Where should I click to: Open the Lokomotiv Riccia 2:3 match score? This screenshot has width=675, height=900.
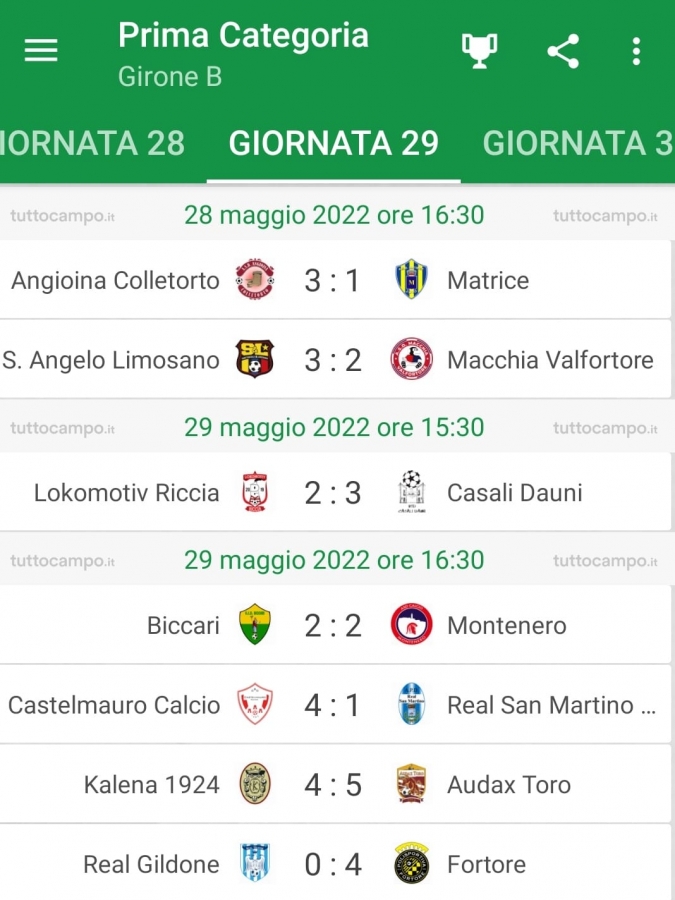333,493
